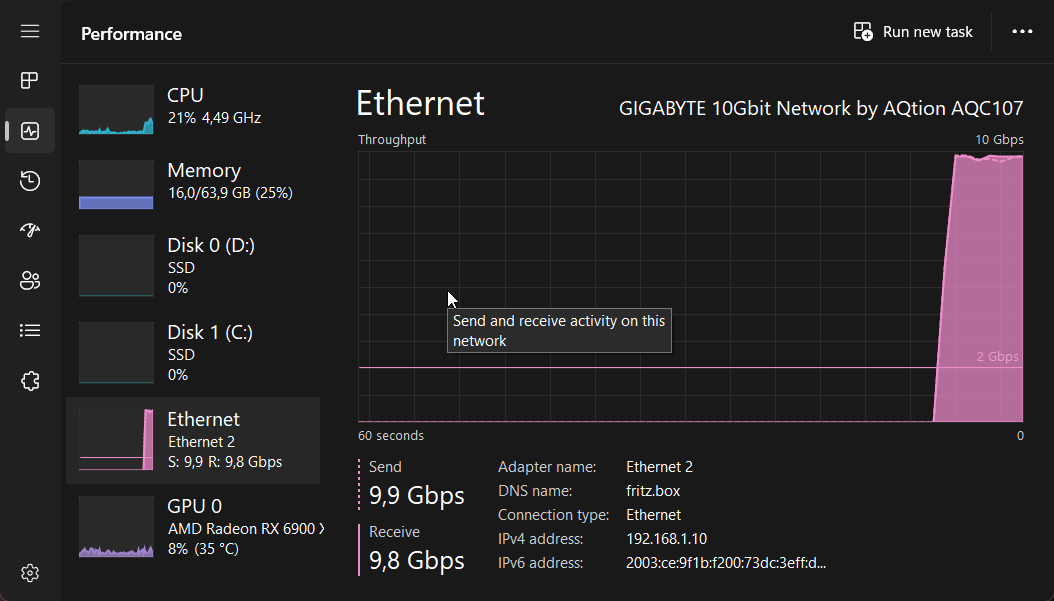This screenshot has width=1054, height=601.
Task: Select the Ethernet sidebar item
Action: pyautogui.click(x=193, y=440)
